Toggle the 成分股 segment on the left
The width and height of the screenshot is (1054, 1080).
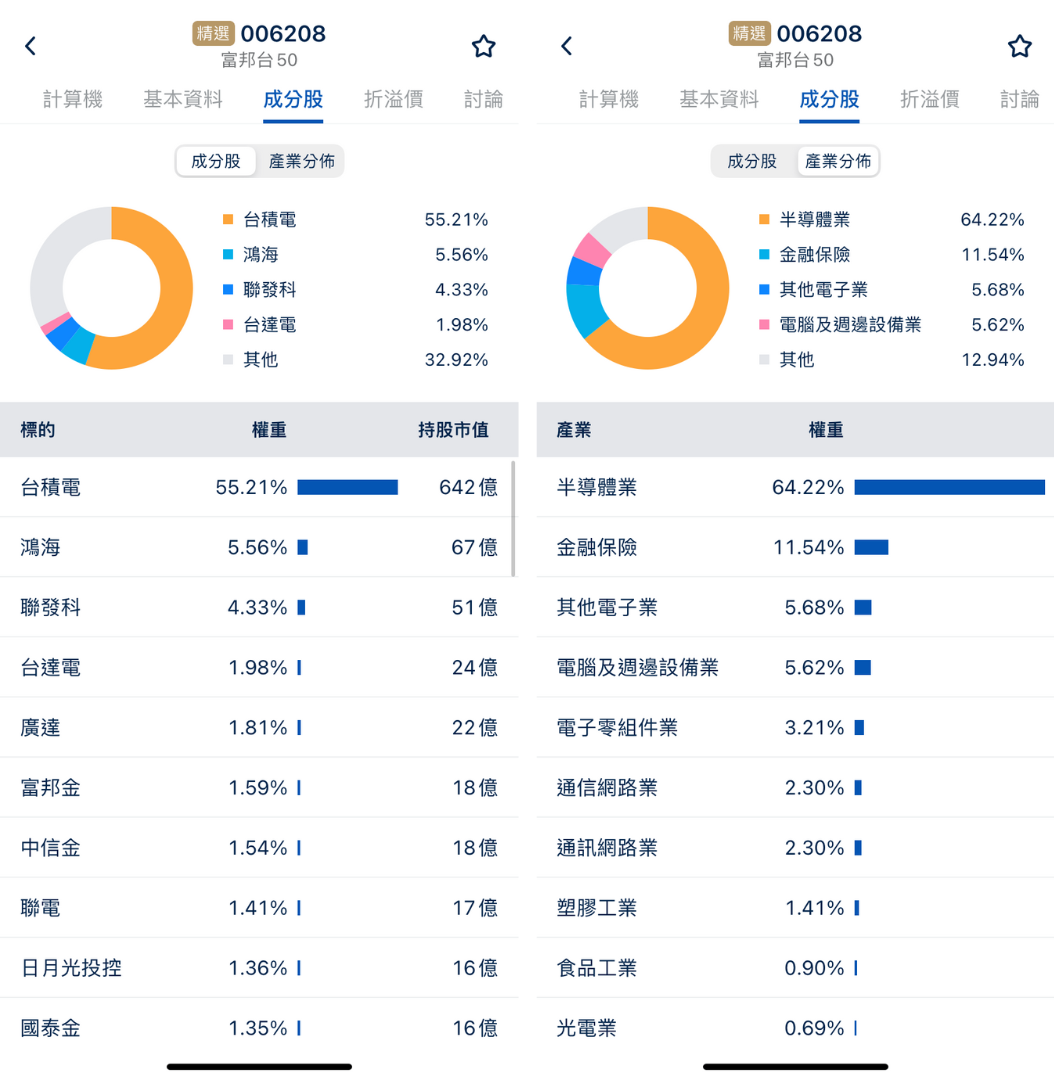pos(216,161)
